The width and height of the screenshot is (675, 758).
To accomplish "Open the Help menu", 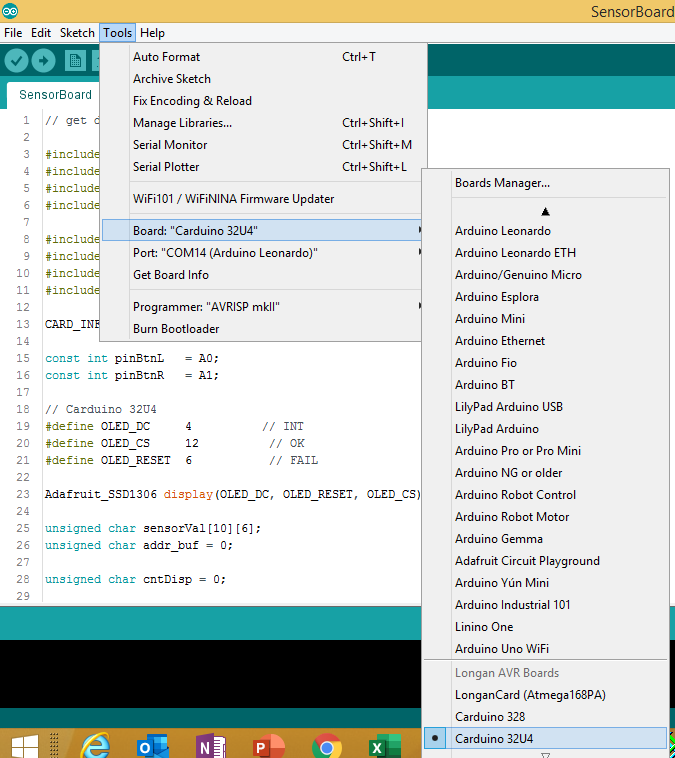I will tap(152, 33).
